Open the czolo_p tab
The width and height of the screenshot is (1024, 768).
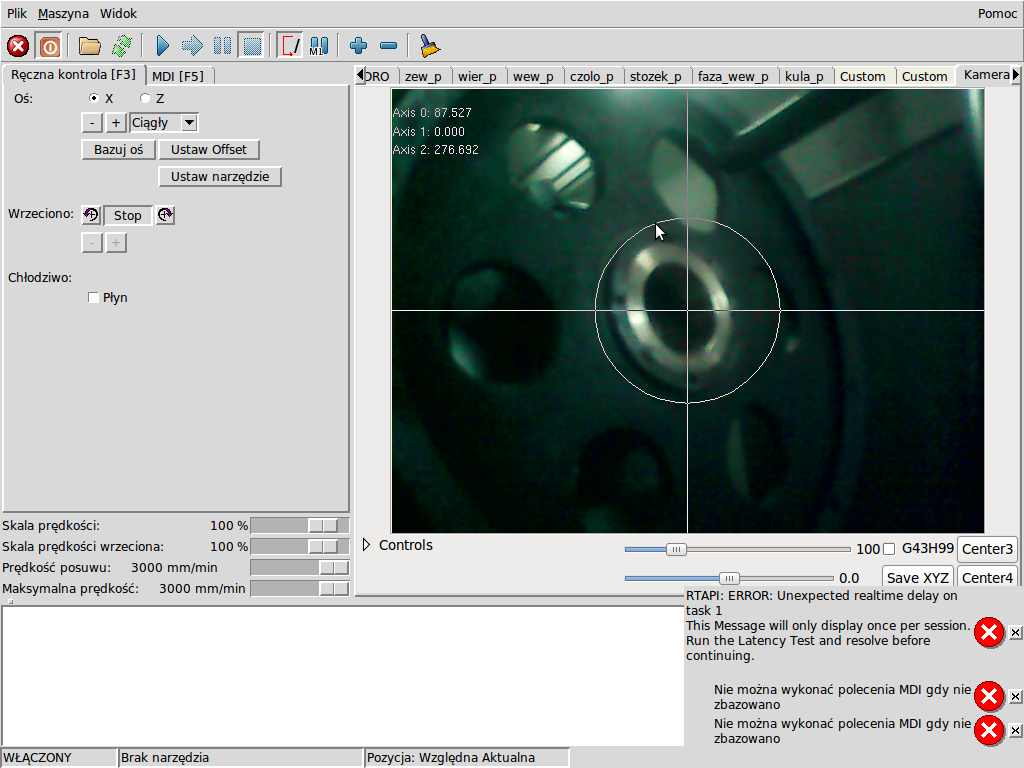tap(592, 76)
